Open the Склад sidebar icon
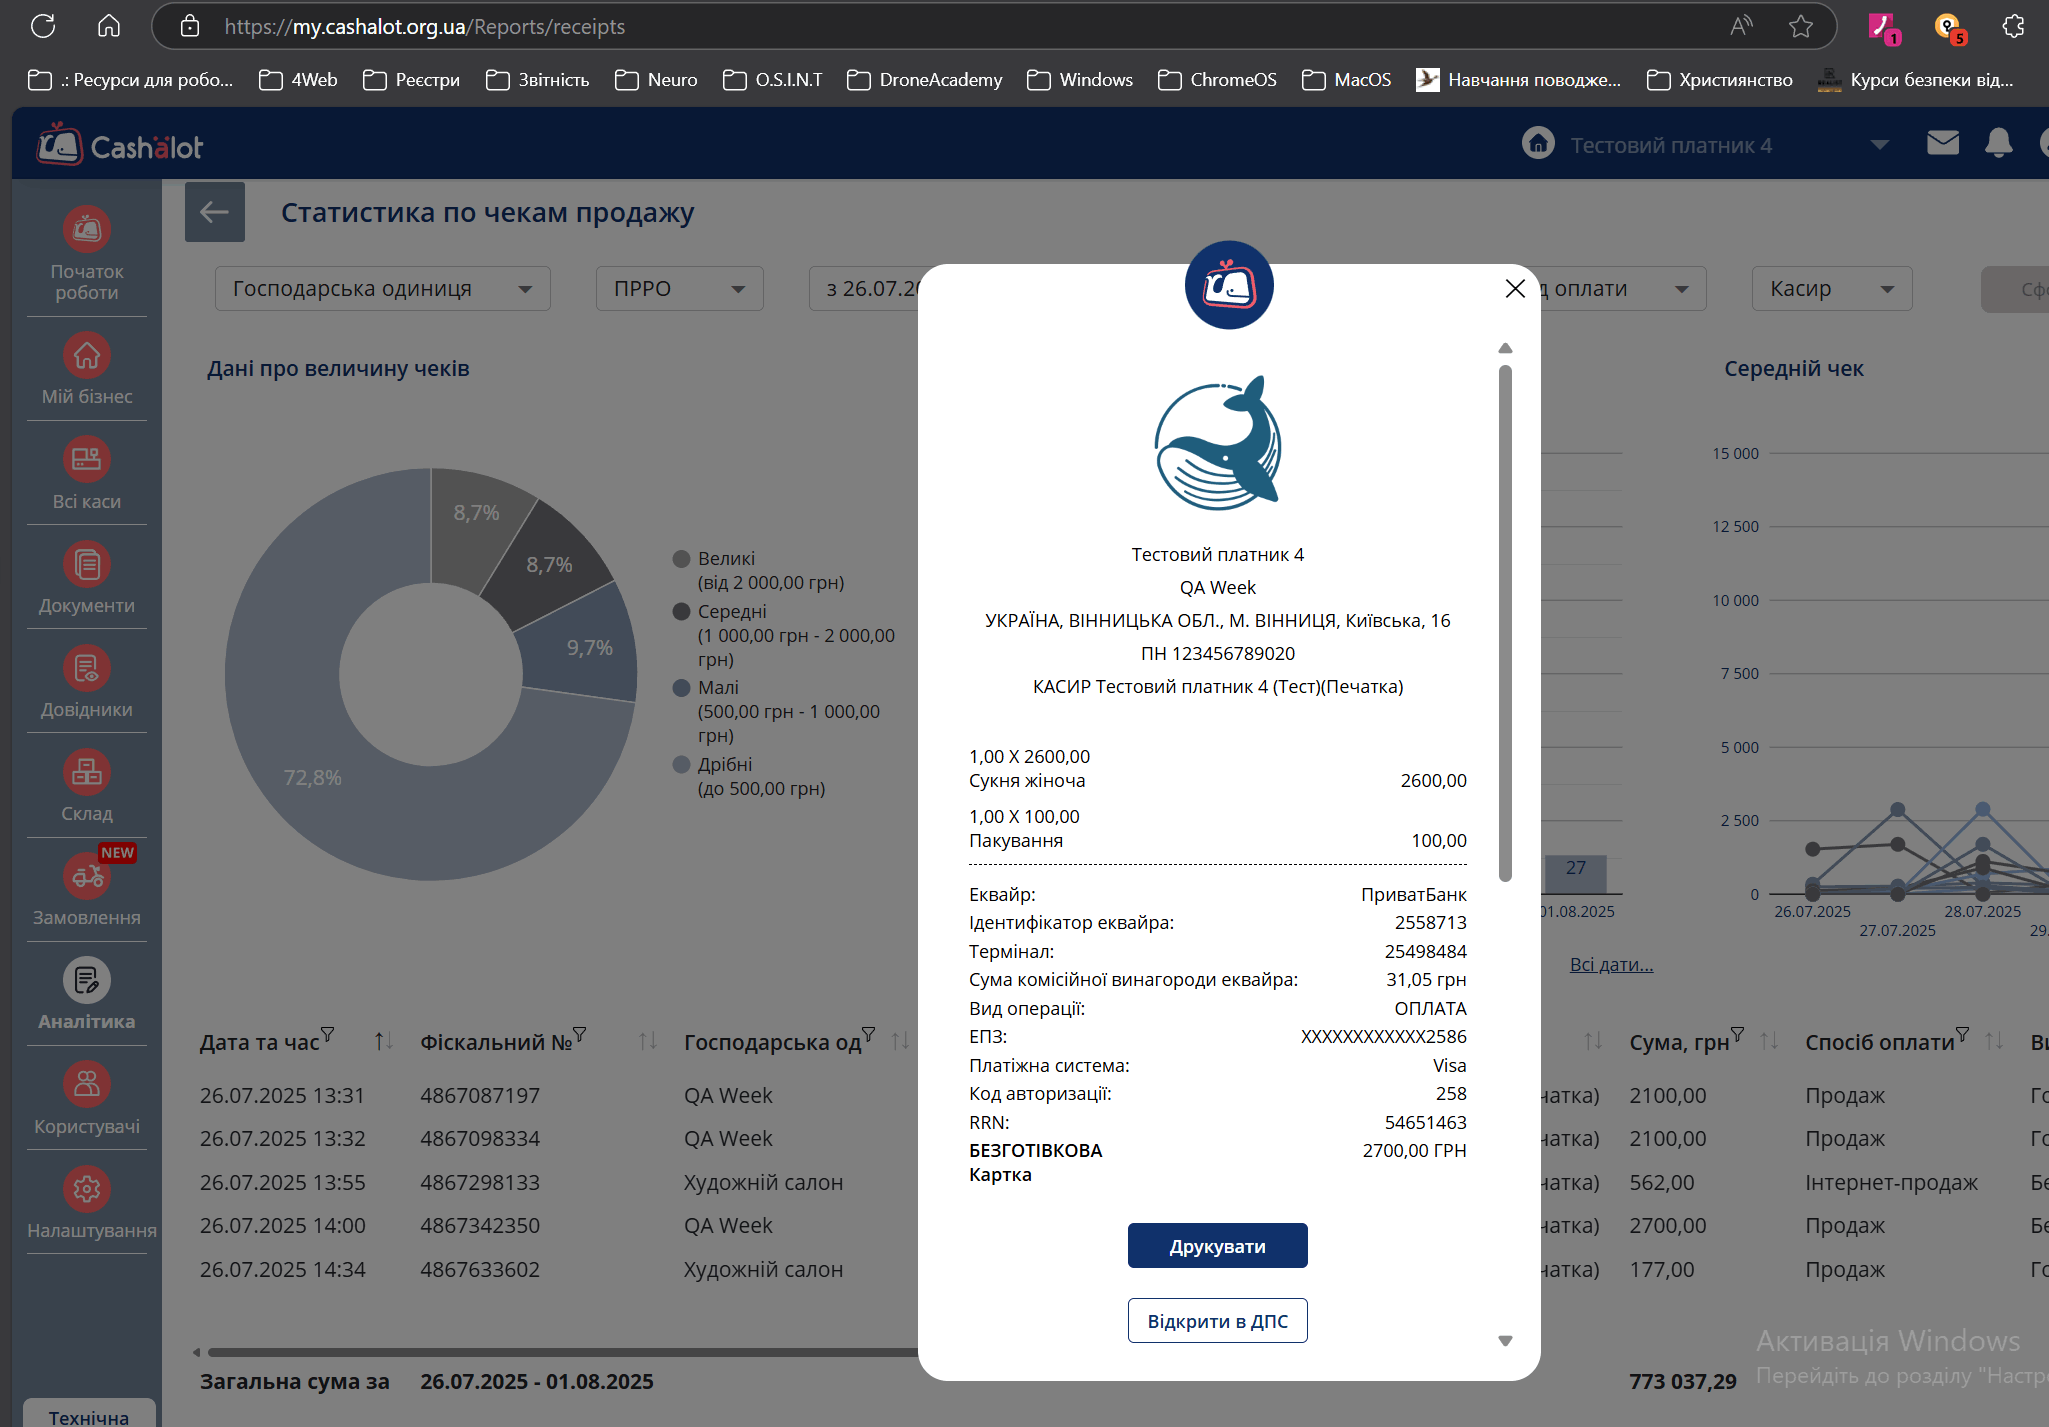Image resolution: width=2049 pixels, height=1427 pixels. pos(87,772)
